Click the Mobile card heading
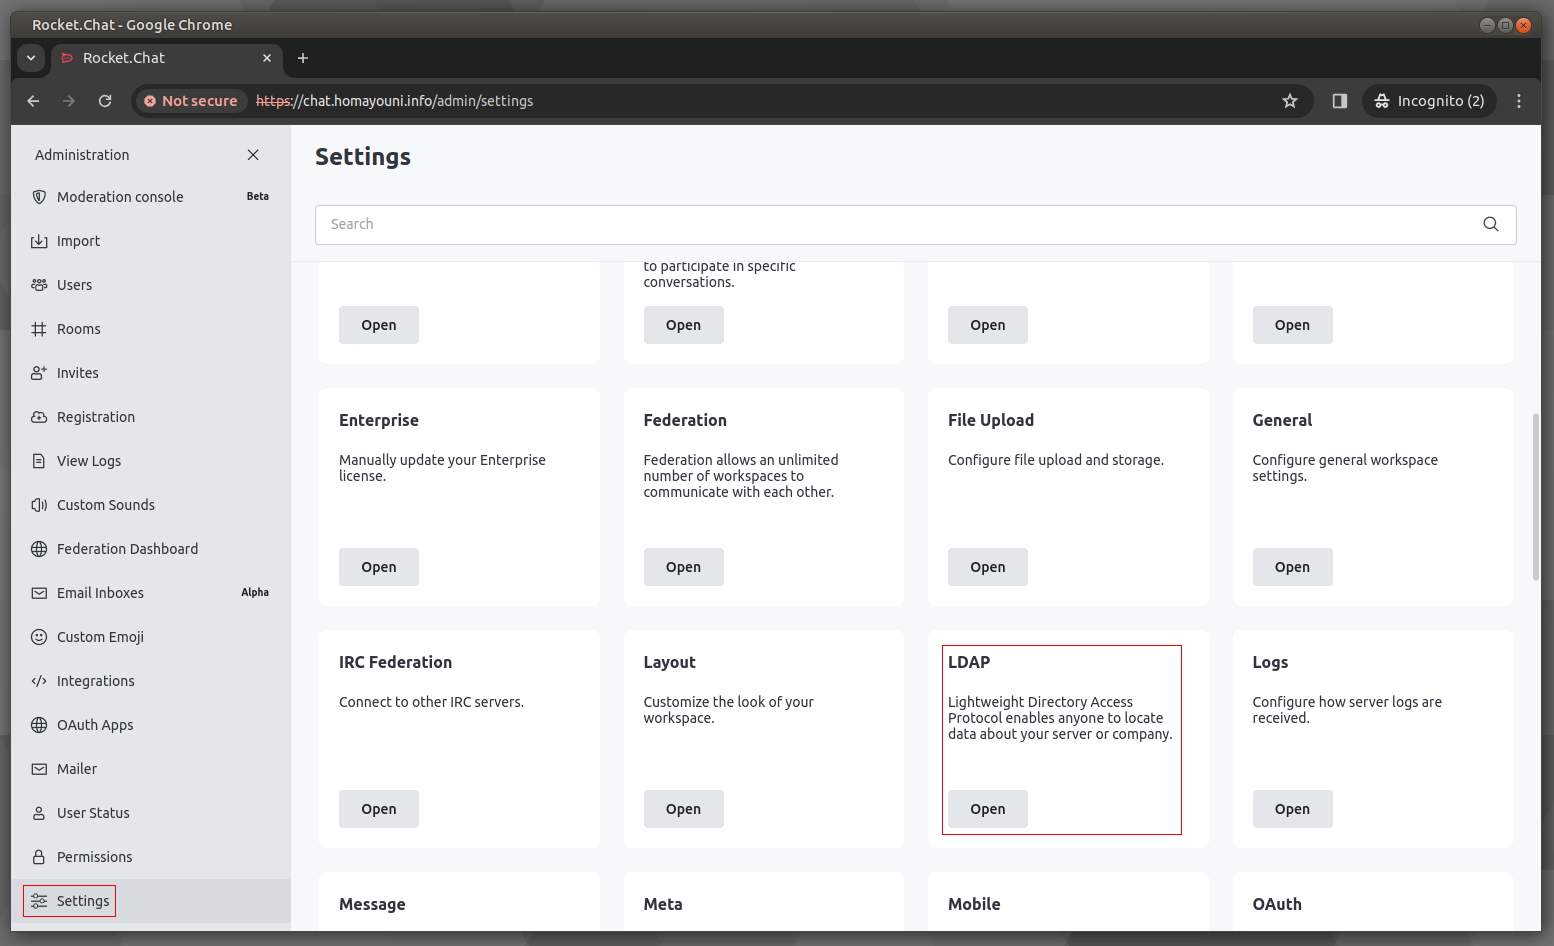This screenshot has height=946, width=1554. [974, 904]
